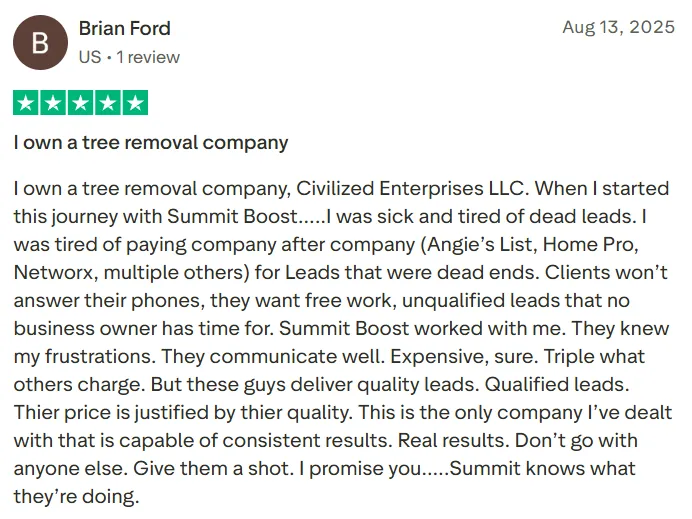
Task: Click the Aug 13, 2025 review date
Action: click(x=618, y=27)
